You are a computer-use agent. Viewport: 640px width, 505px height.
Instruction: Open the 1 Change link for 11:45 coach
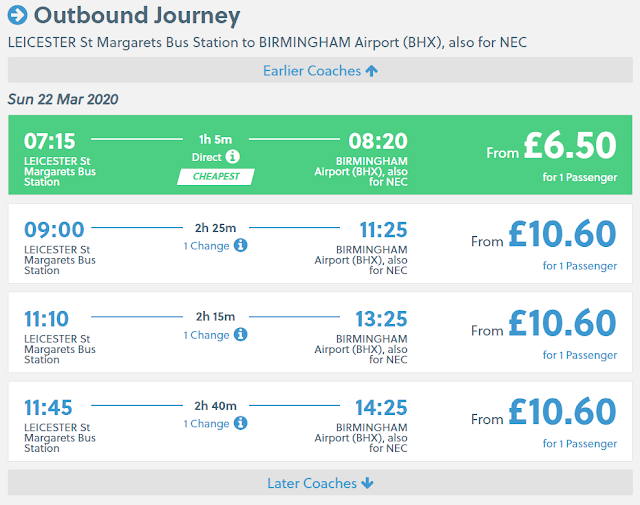[x=206, y=423]
